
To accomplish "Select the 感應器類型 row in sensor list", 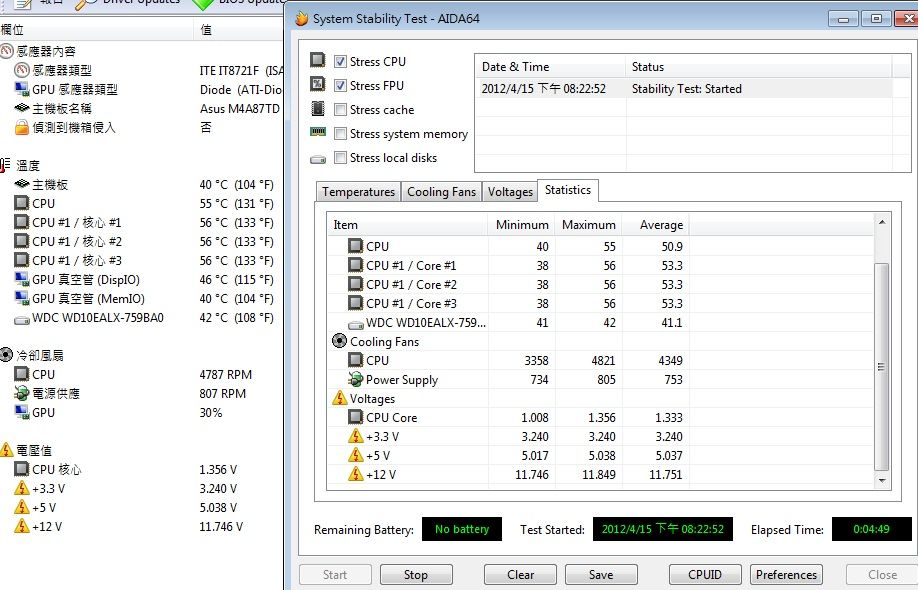I will 142,70.
